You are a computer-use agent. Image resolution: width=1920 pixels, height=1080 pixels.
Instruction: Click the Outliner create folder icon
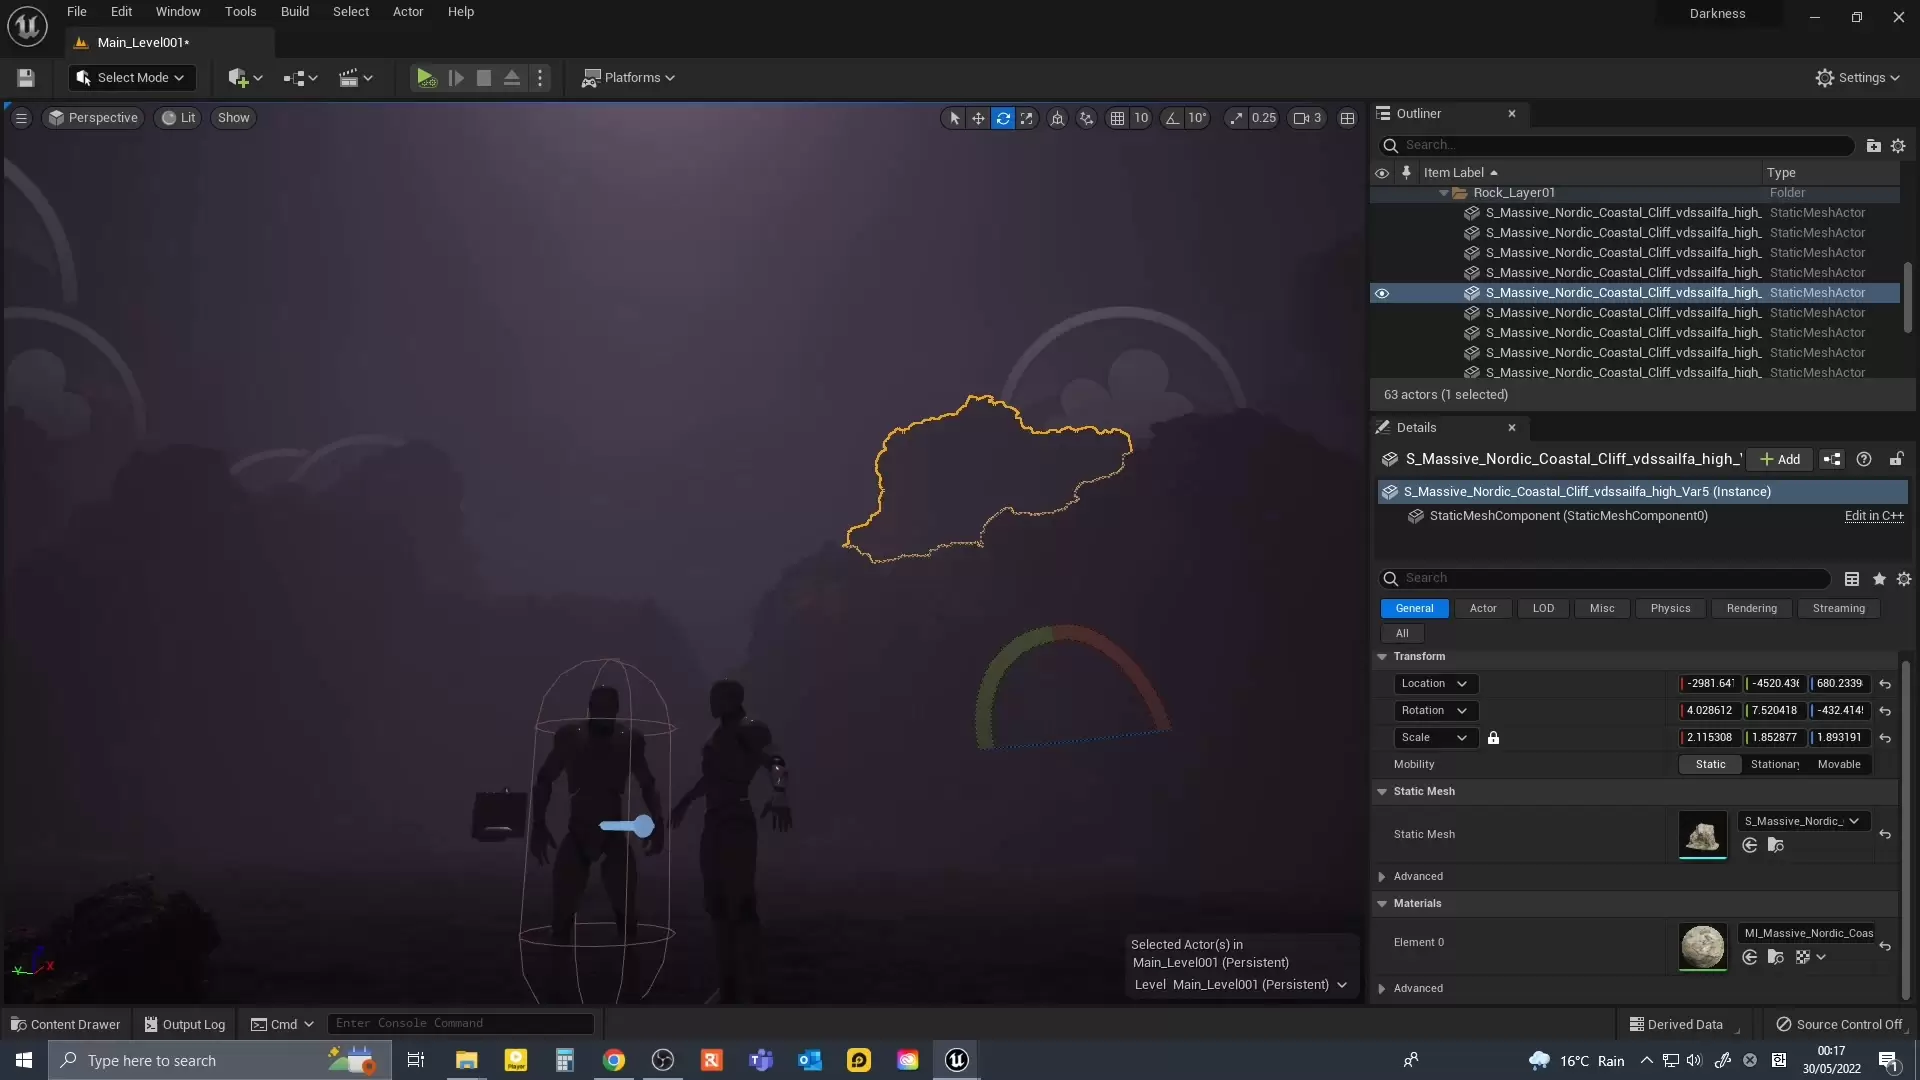coord(1873,146)
